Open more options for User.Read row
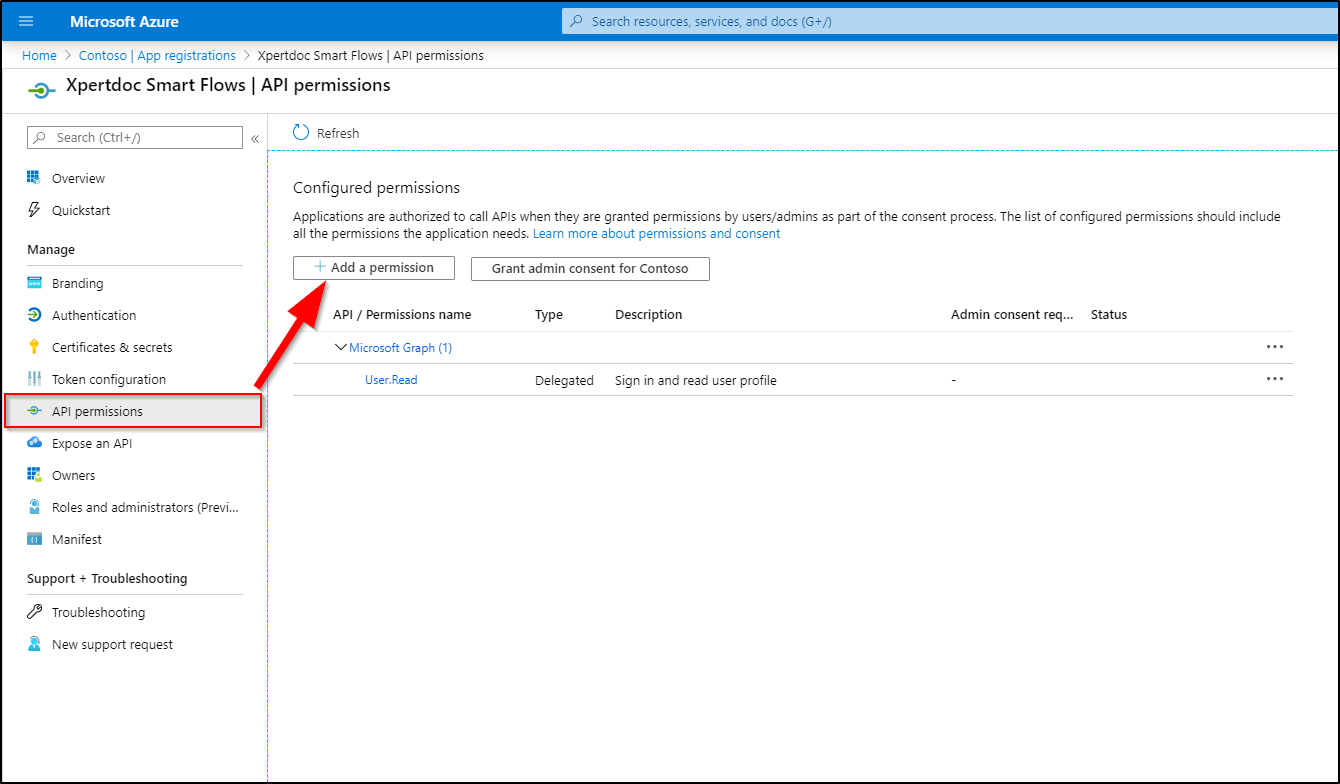 coord(1274,379)
